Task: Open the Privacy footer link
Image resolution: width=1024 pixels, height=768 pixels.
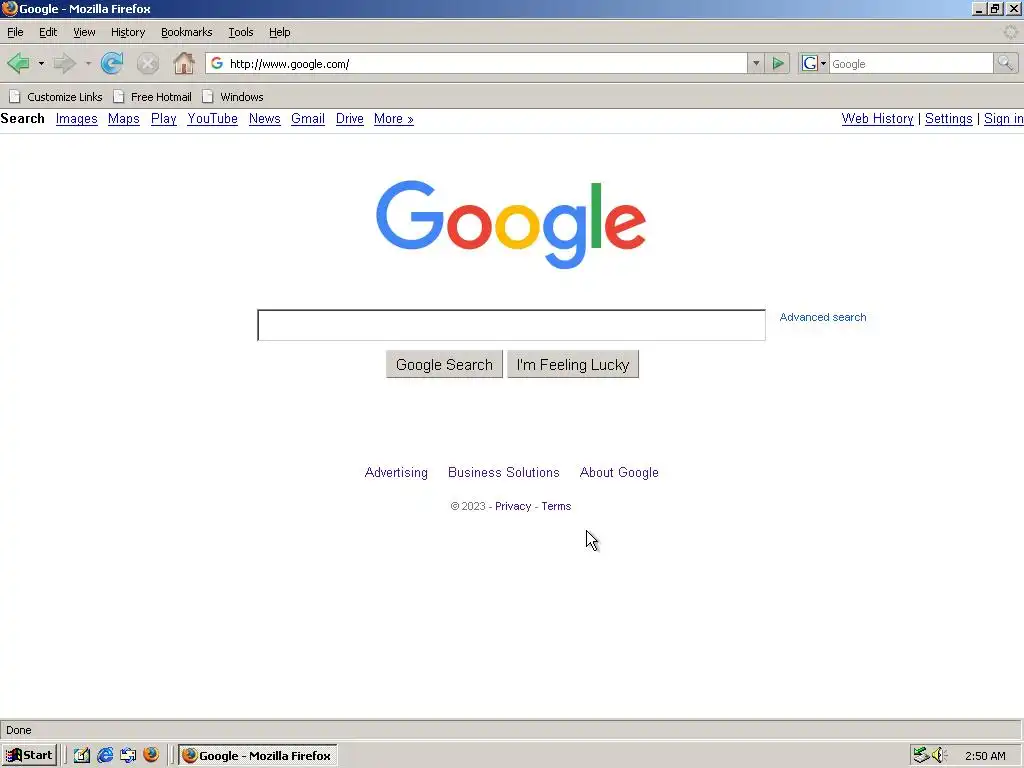Action: click(x=513, y=506)
